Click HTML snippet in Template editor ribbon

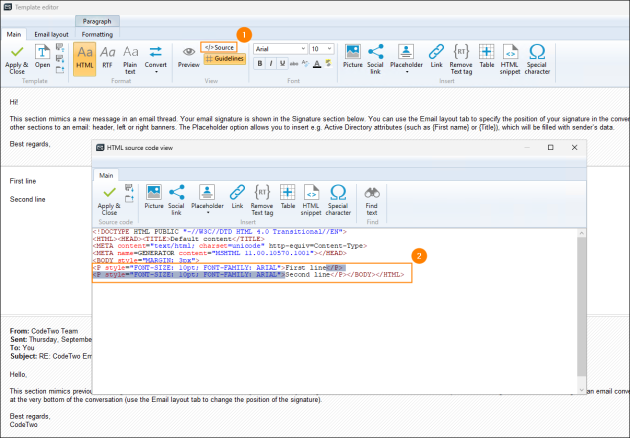[x=510, y=59]
